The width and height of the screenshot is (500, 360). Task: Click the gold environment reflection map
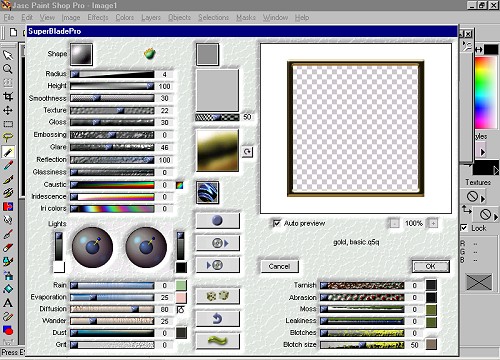(x=217, y=150)
